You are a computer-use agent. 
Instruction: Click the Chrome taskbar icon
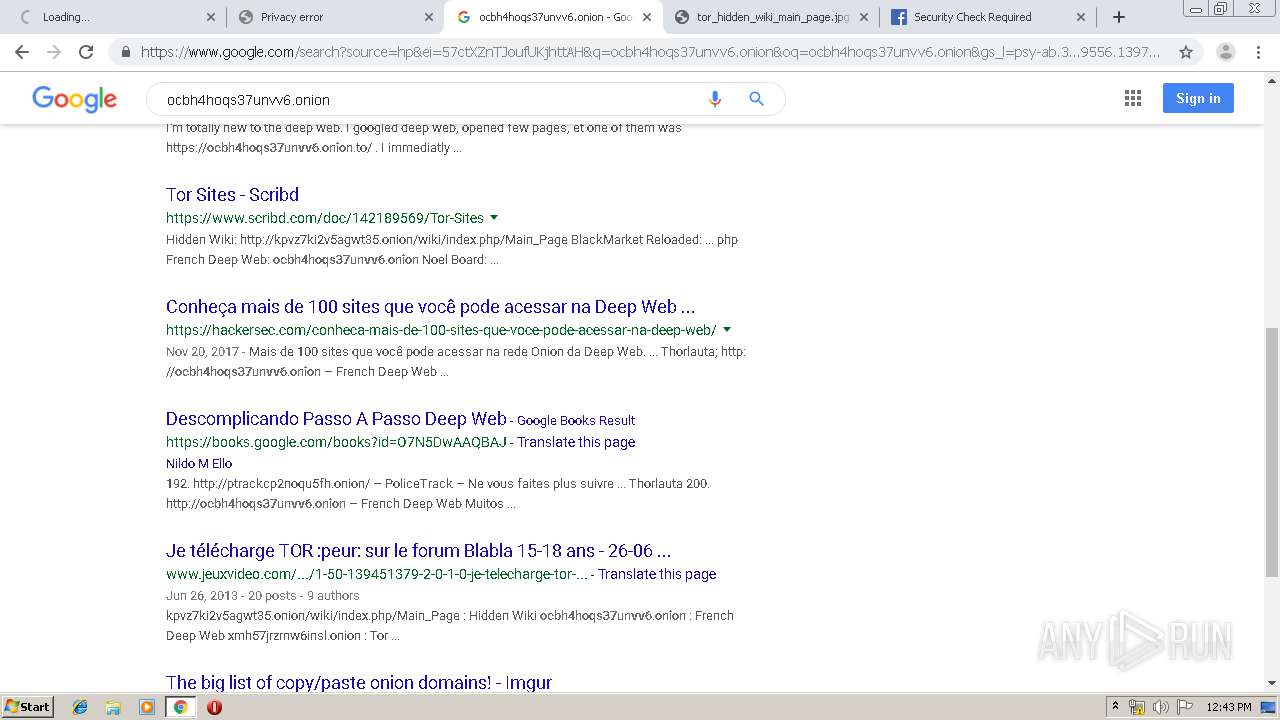click(x=180, y=707)
